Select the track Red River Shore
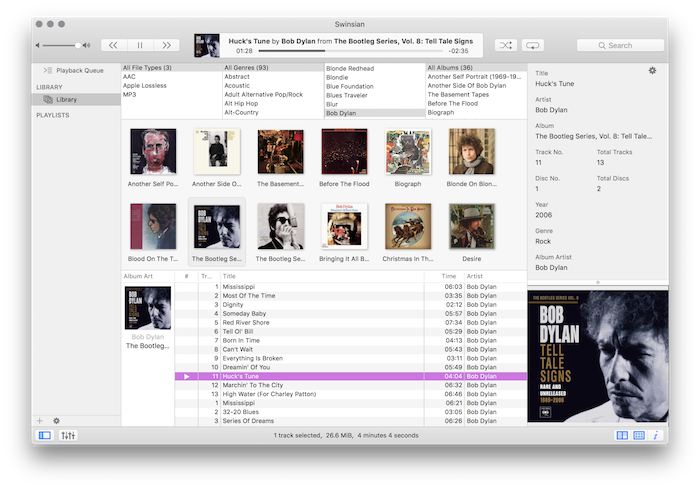This screenshot has height=489, width=700. (x=351, y=322)
